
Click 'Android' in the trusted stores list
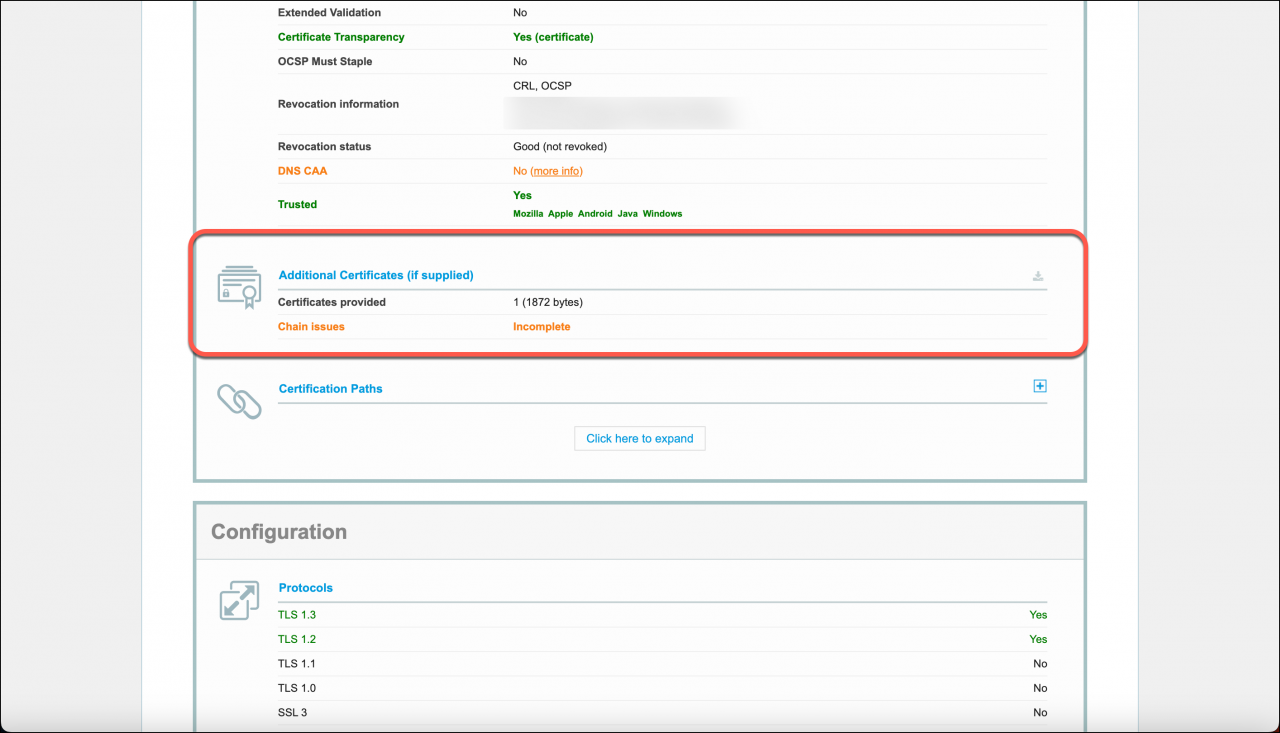pos(595,214)
